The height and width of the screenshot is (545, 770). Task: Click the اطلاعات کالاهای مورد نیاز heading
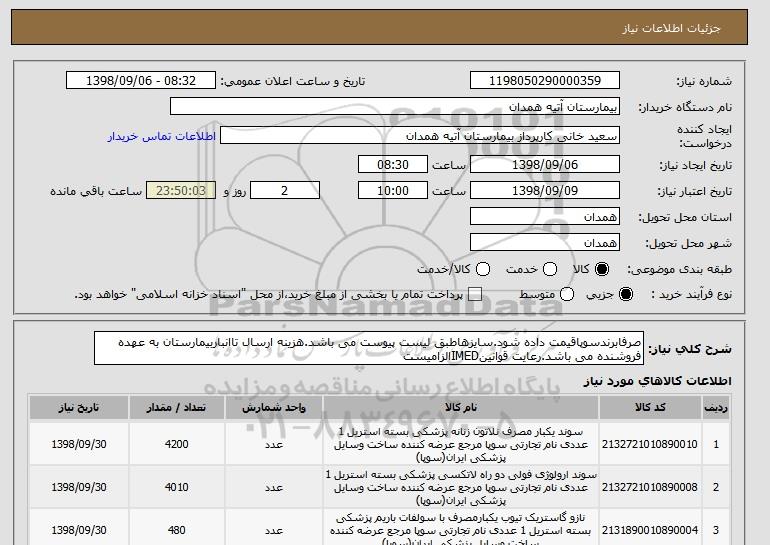[x=658, y=381]
